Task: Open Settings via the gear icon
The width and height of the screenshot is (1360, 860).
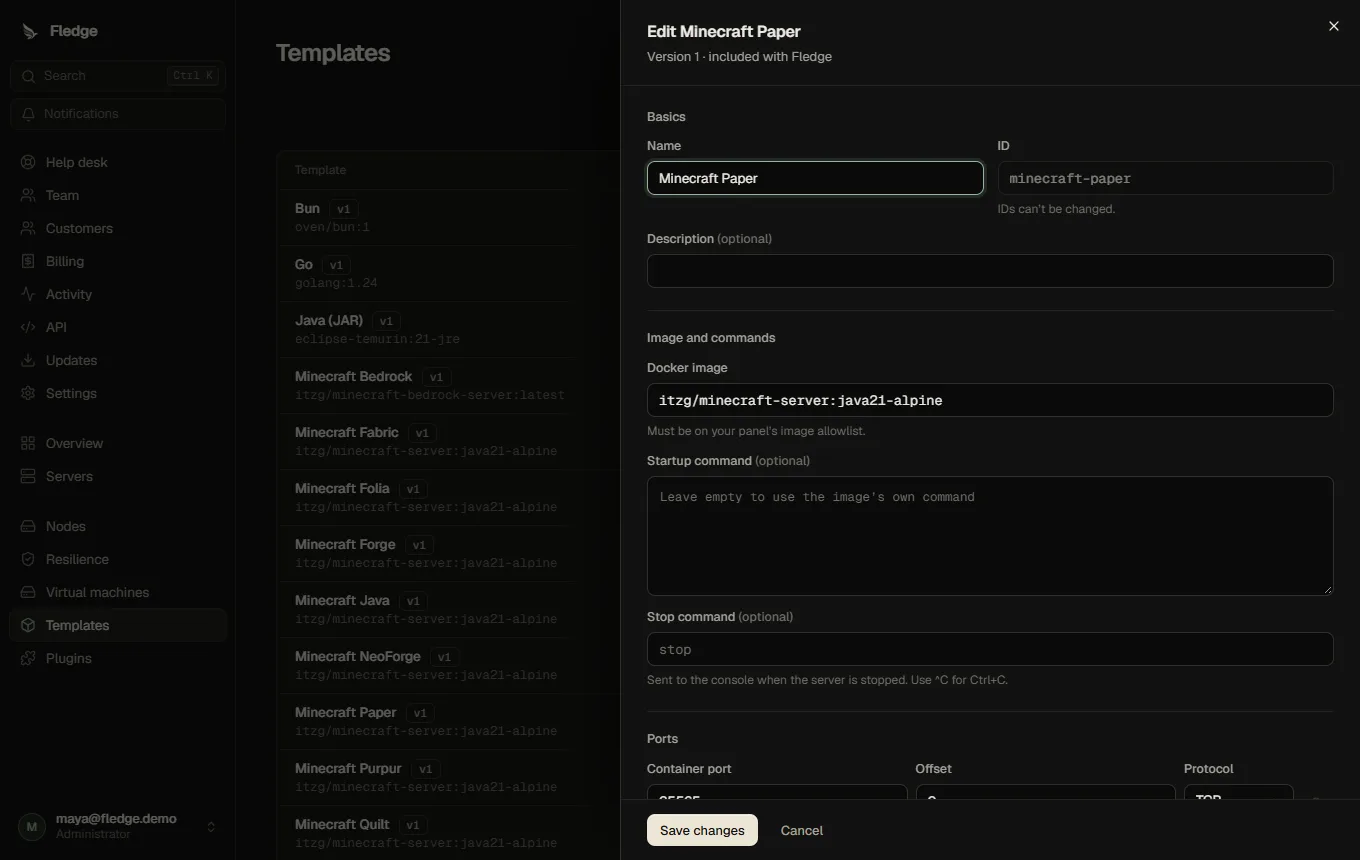Action: pos(28,393)
